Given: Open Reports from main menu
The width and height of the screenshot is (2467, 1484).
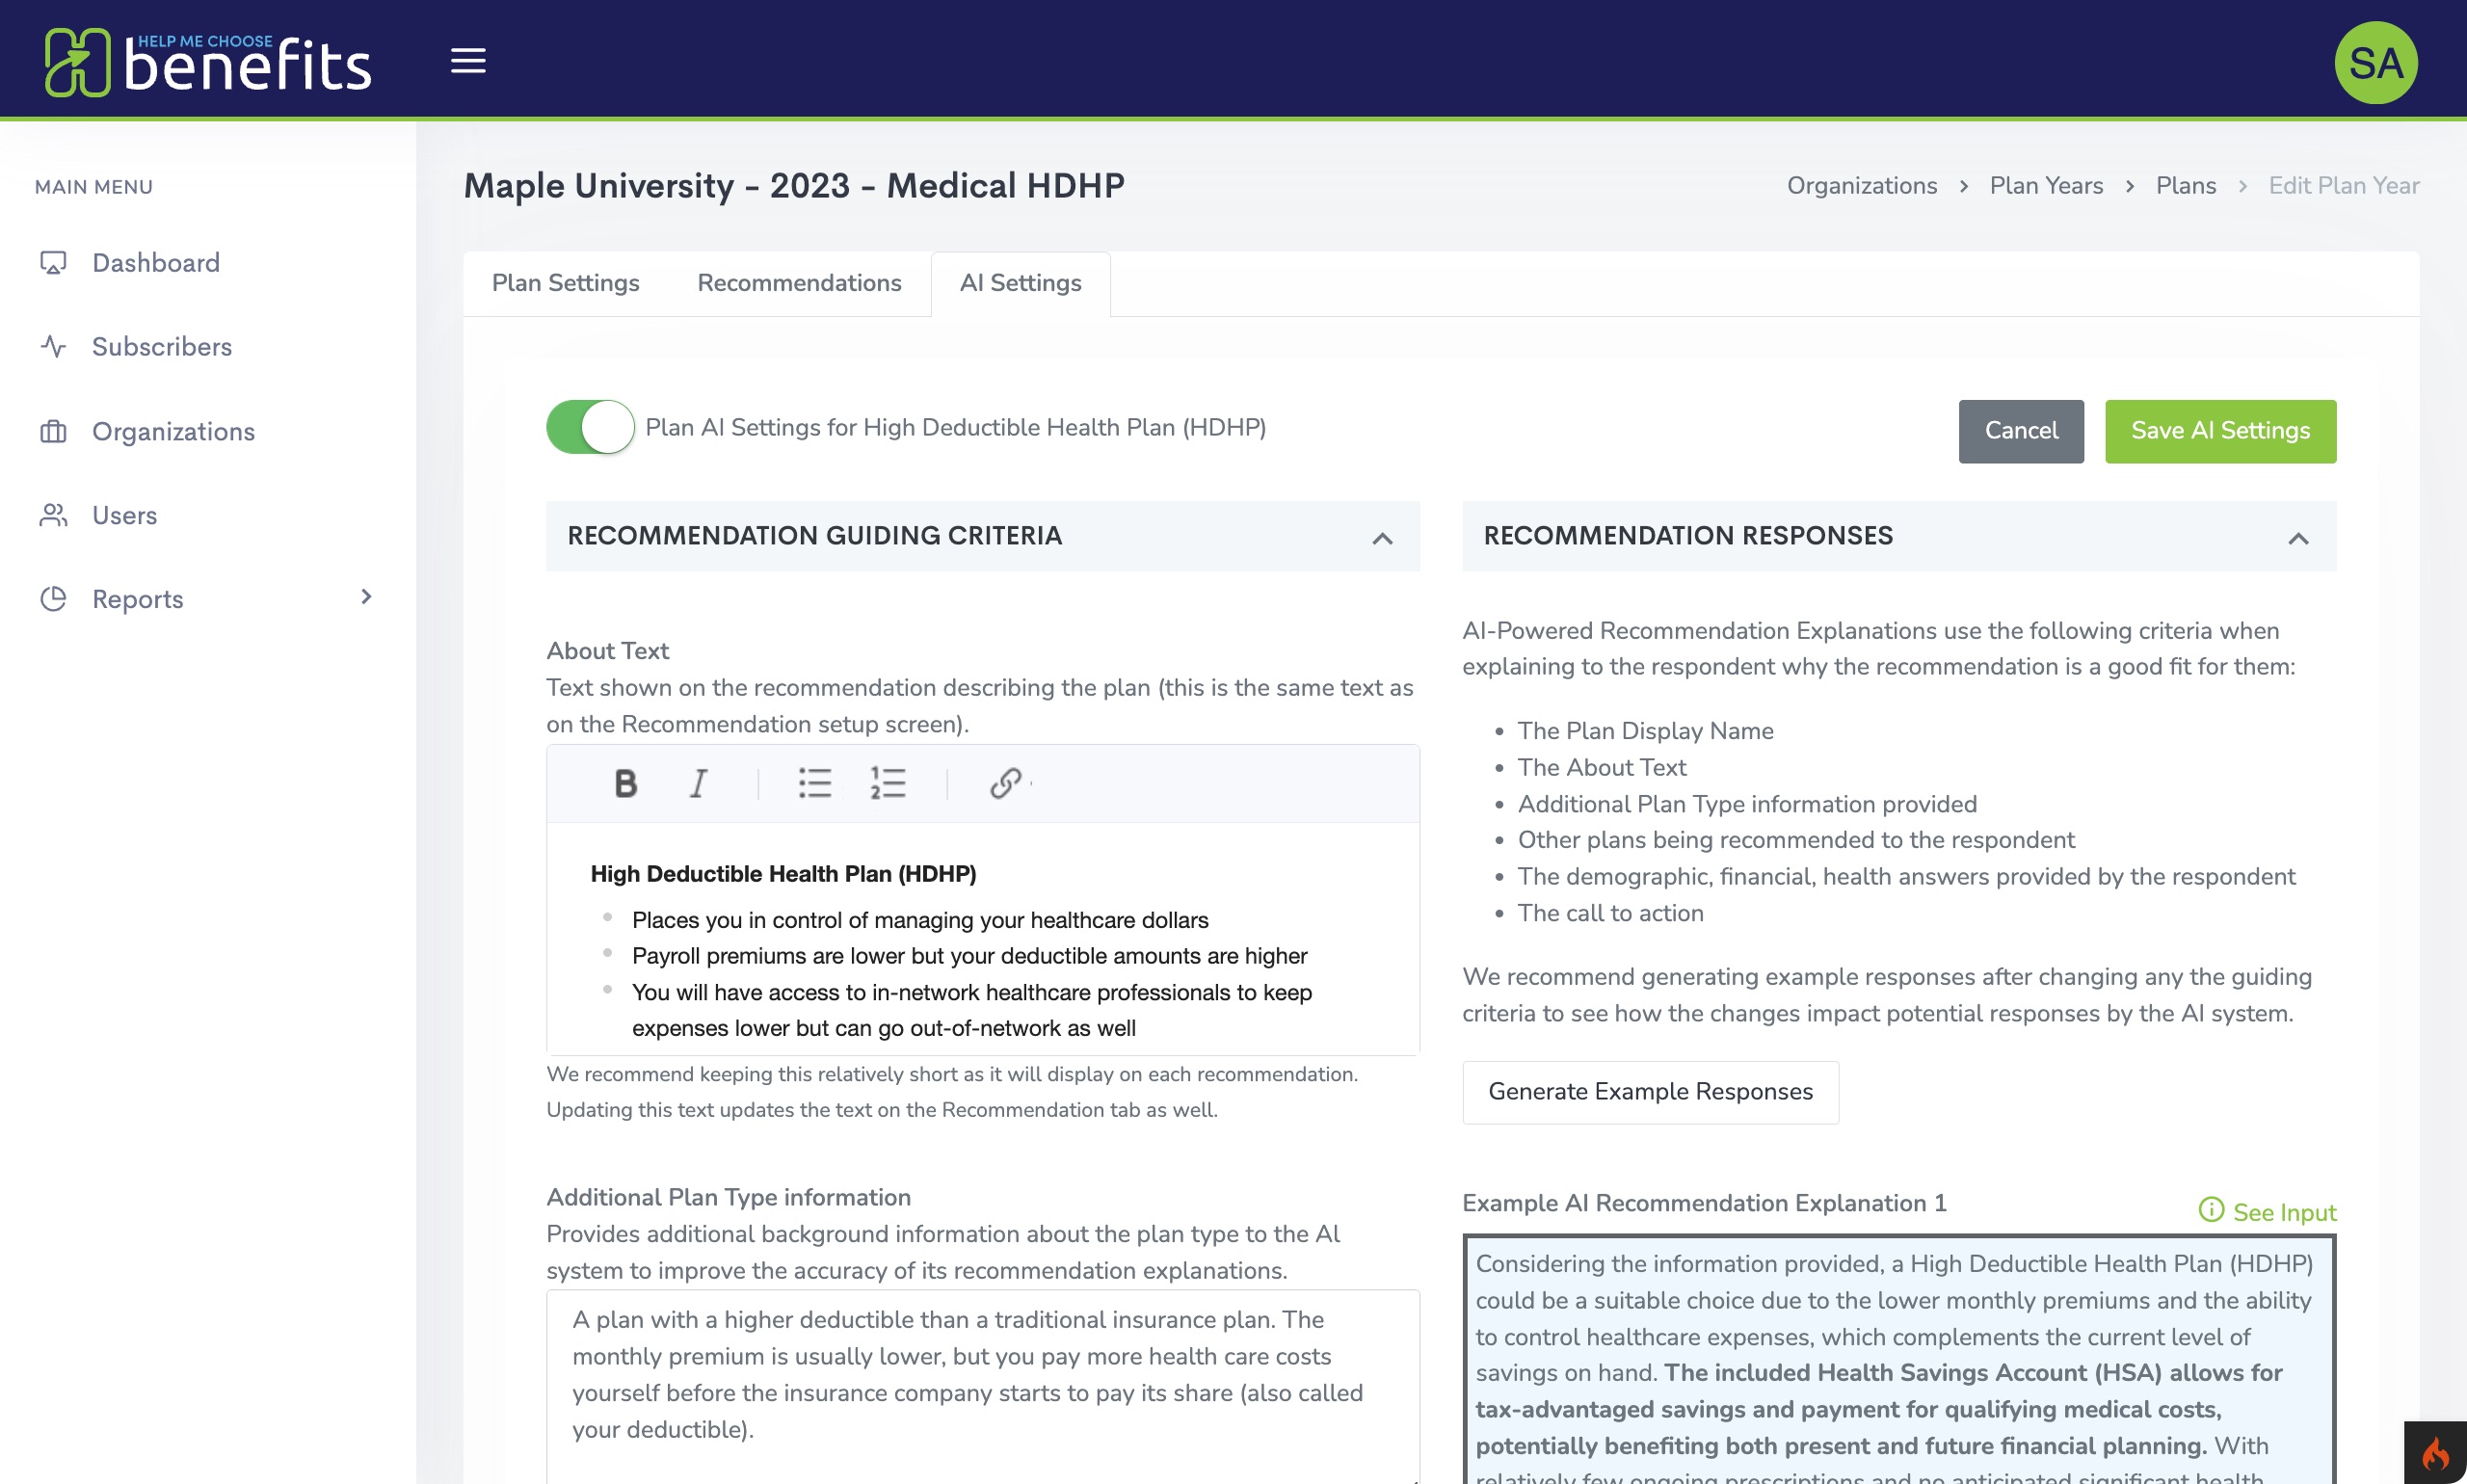Looking at the screenshot, I should [137, 599].
